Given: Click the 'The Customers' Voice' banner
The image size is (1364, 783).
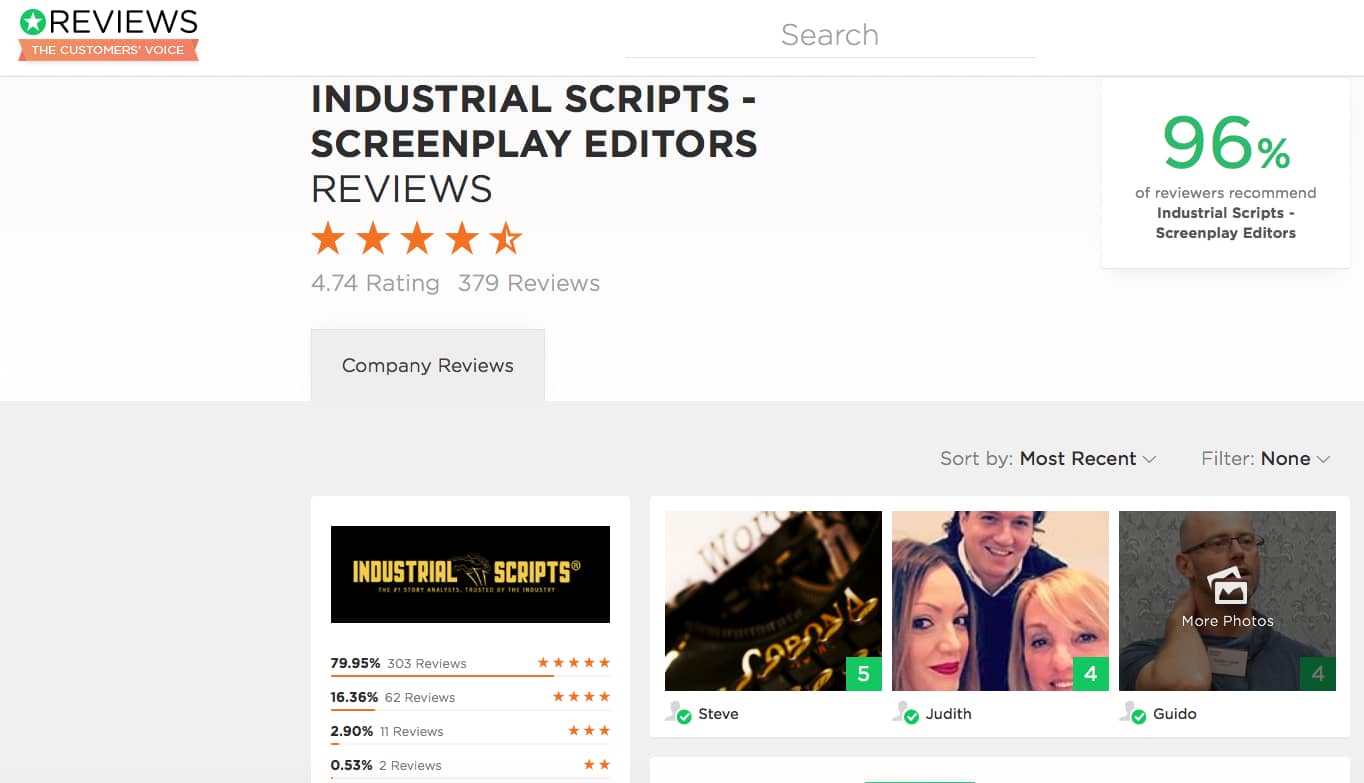Looking at the screenshot, I should tap(107, 47).
